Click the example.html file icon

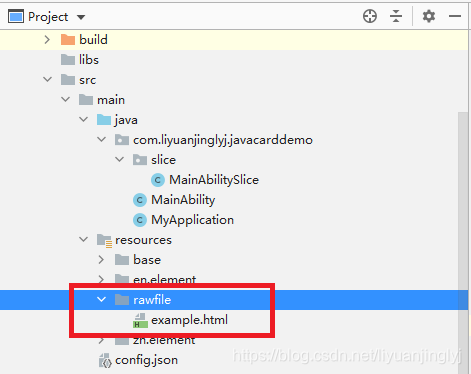pyautogui.click(x=140, y=320)
